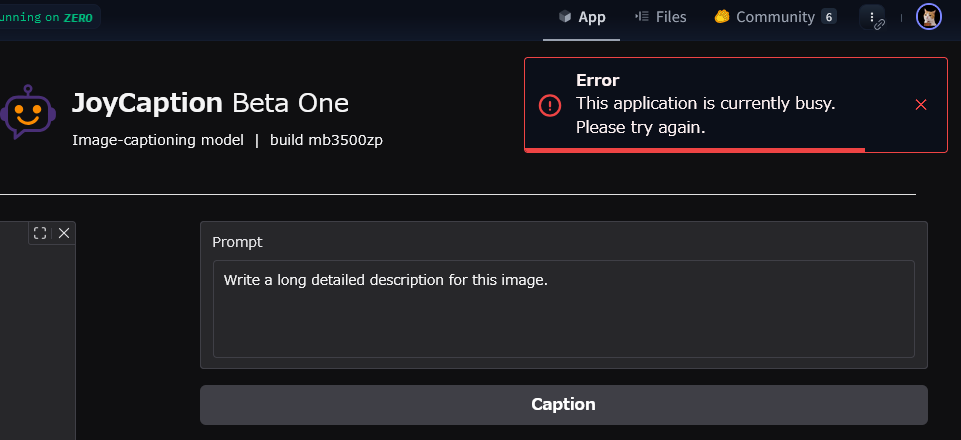Focus the Prompt text box
This screenshot has width=961, height=440.
click(x=563, y=308)
